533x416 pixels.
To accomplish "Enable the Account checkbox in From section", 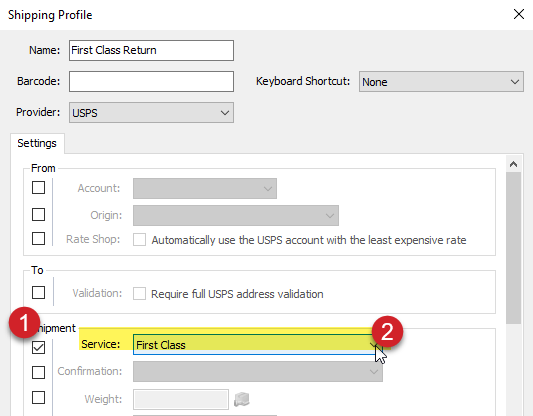I will point(38,187).
